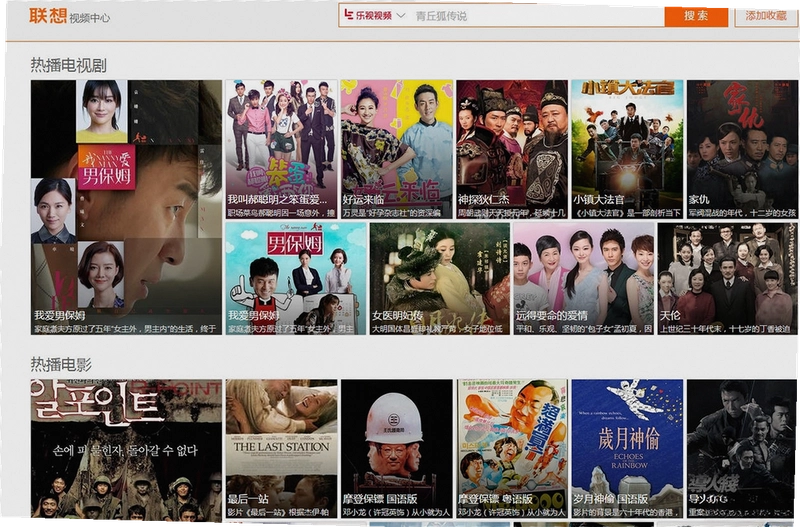
Task: Expand the video source dropdown arrow
Action: coord(401,15)
